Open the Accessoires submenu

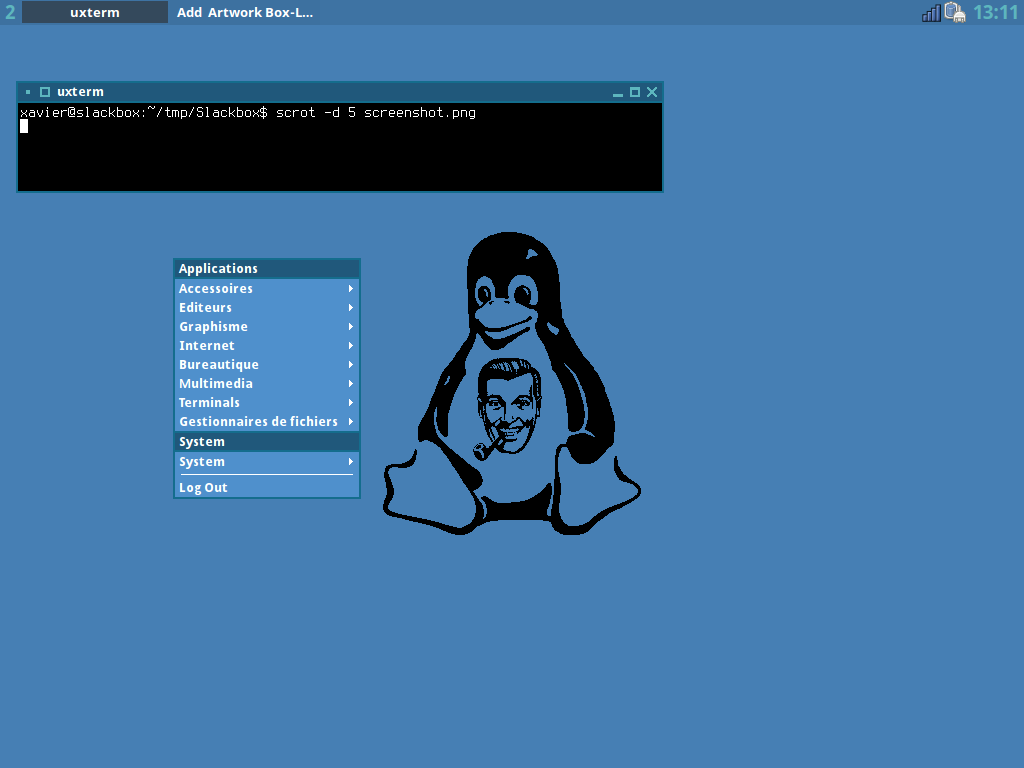[266, 288]
